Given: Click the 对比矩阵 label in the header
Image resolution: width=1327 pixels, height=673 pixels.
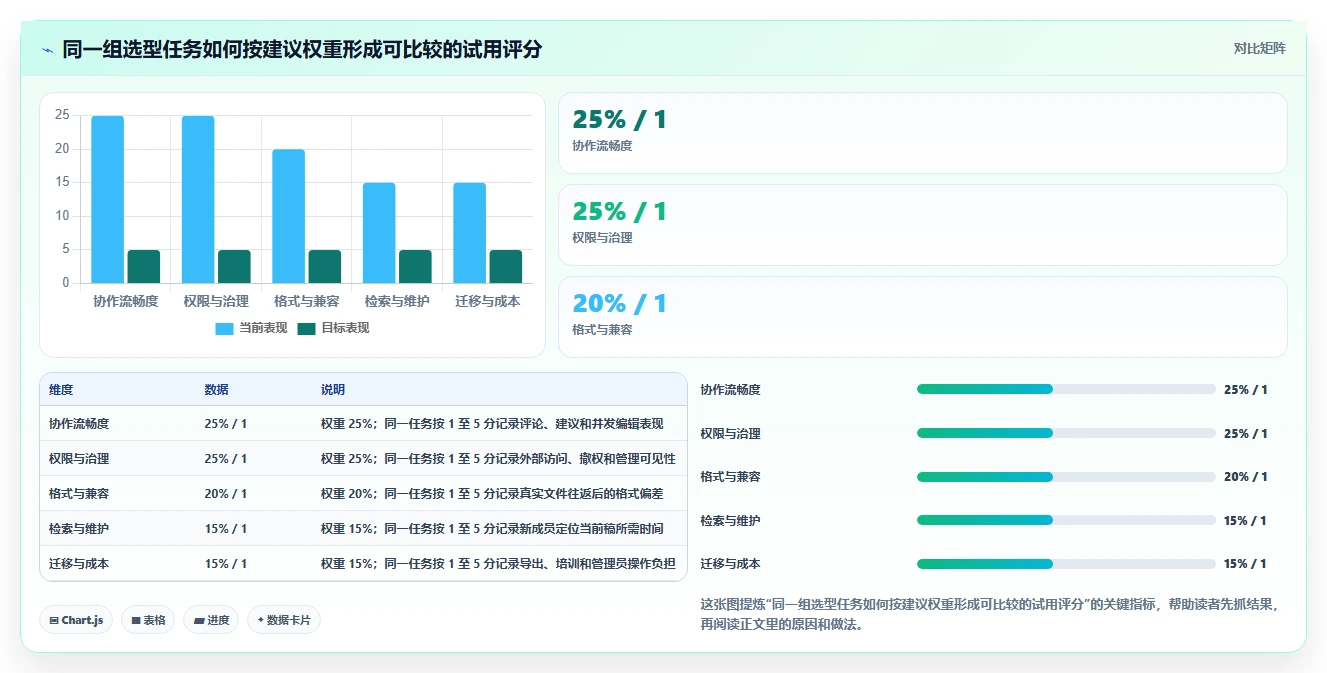Looking at the screenshot, I should (1260, 48).
